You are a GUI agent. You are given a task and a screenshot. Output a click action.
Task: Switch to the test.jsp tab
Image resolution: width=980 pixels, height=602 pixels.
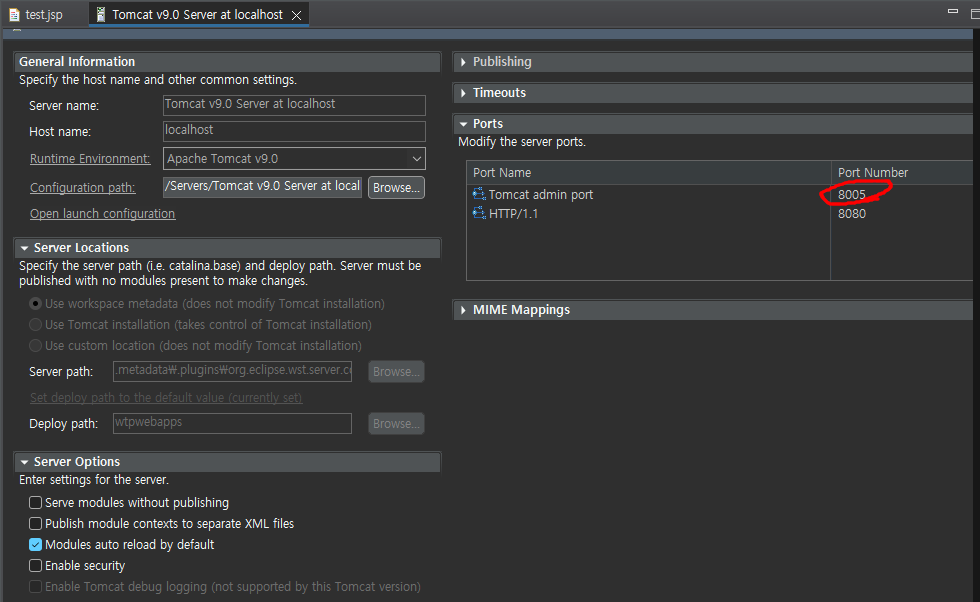point(44,14)
